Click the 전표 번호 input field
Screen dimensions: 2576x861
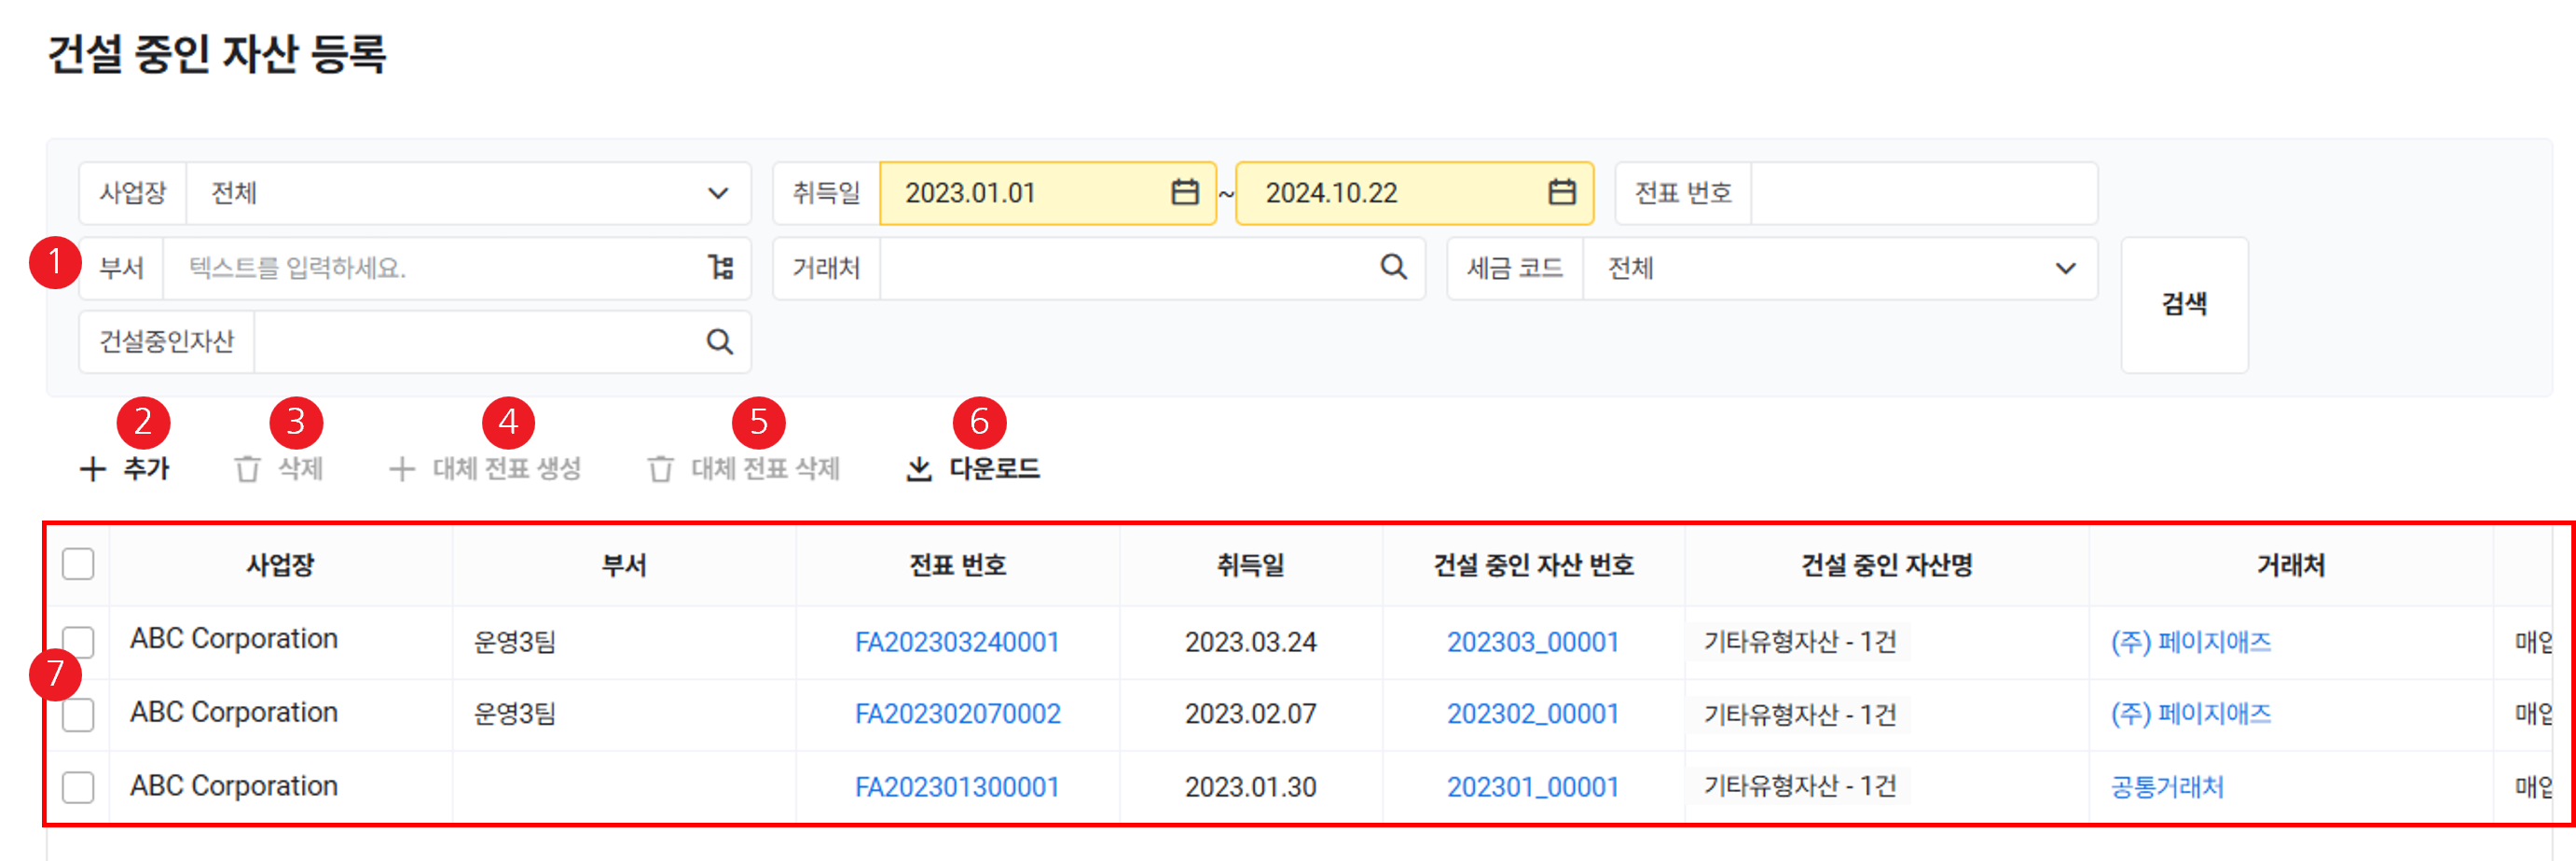coord(1922,193)
